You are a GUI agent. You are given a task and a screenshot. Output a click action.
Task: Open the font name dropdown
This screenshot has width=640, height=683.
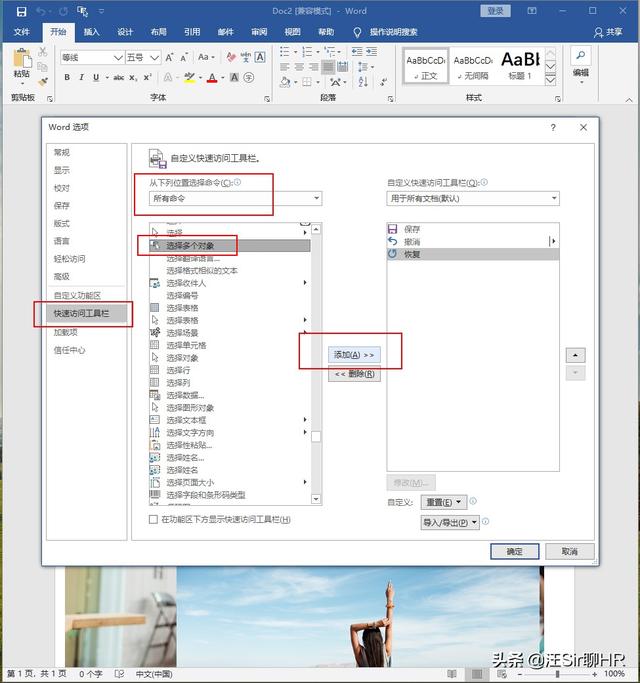tap(118, 57)
